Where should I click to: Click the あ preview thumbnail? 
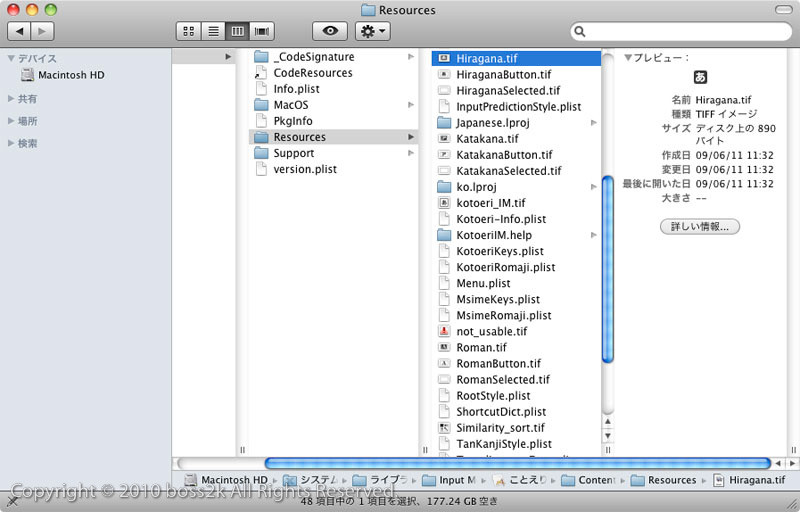[700, 77]
